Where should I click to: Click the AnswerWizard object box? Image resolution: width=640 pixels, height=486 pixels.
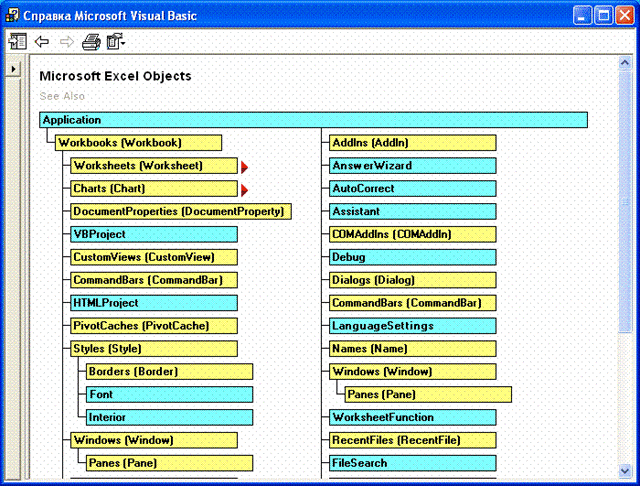coord(413,166)
